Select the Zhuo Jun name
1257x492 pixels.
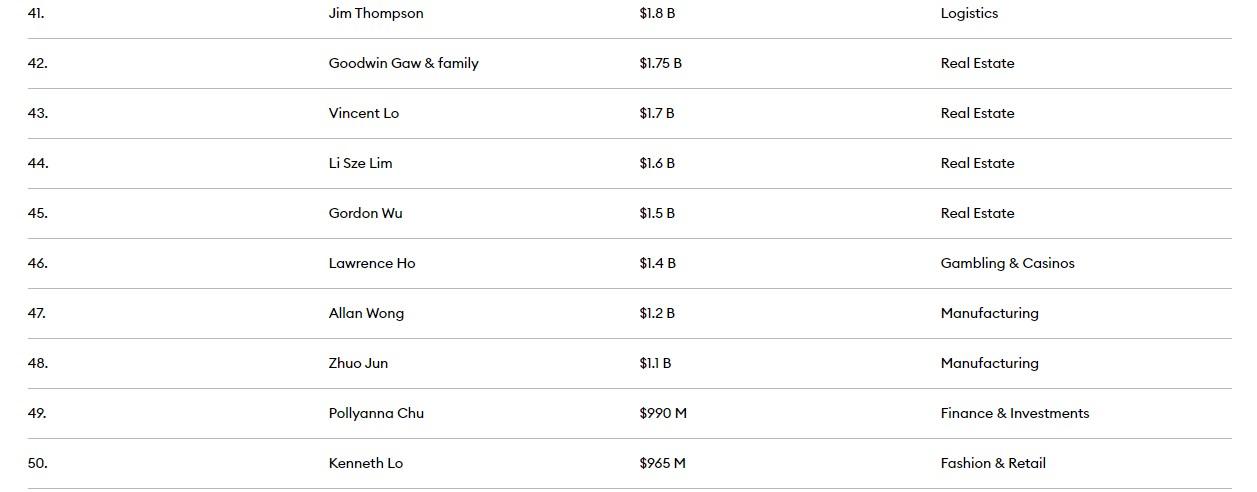(358, 363)
